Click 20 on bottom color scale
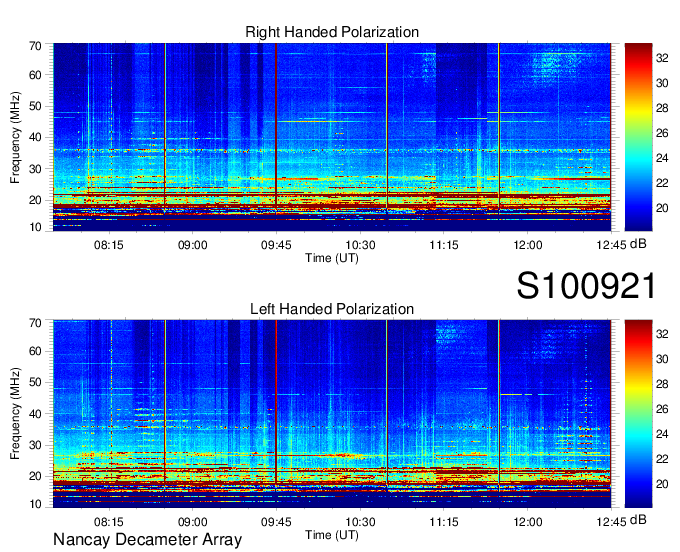The width and height of the screenshot is (680, 552). click(662, 484)
